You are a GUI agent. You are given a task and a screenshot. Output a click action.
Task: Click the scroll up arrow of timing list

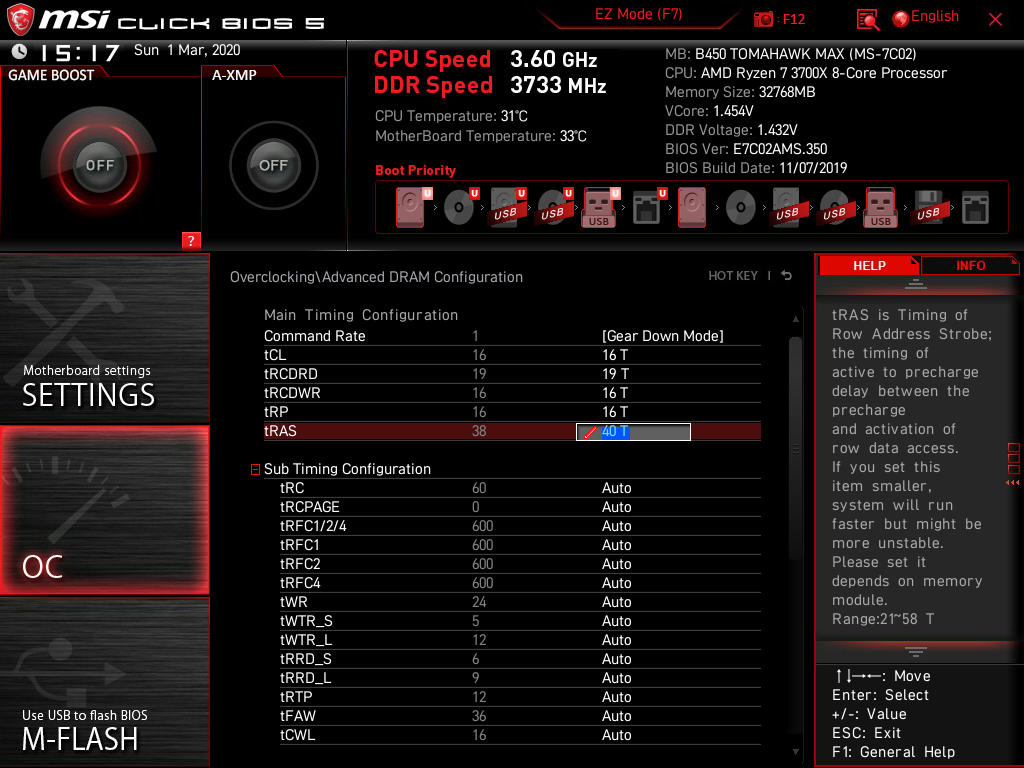(x=795, y=319)
